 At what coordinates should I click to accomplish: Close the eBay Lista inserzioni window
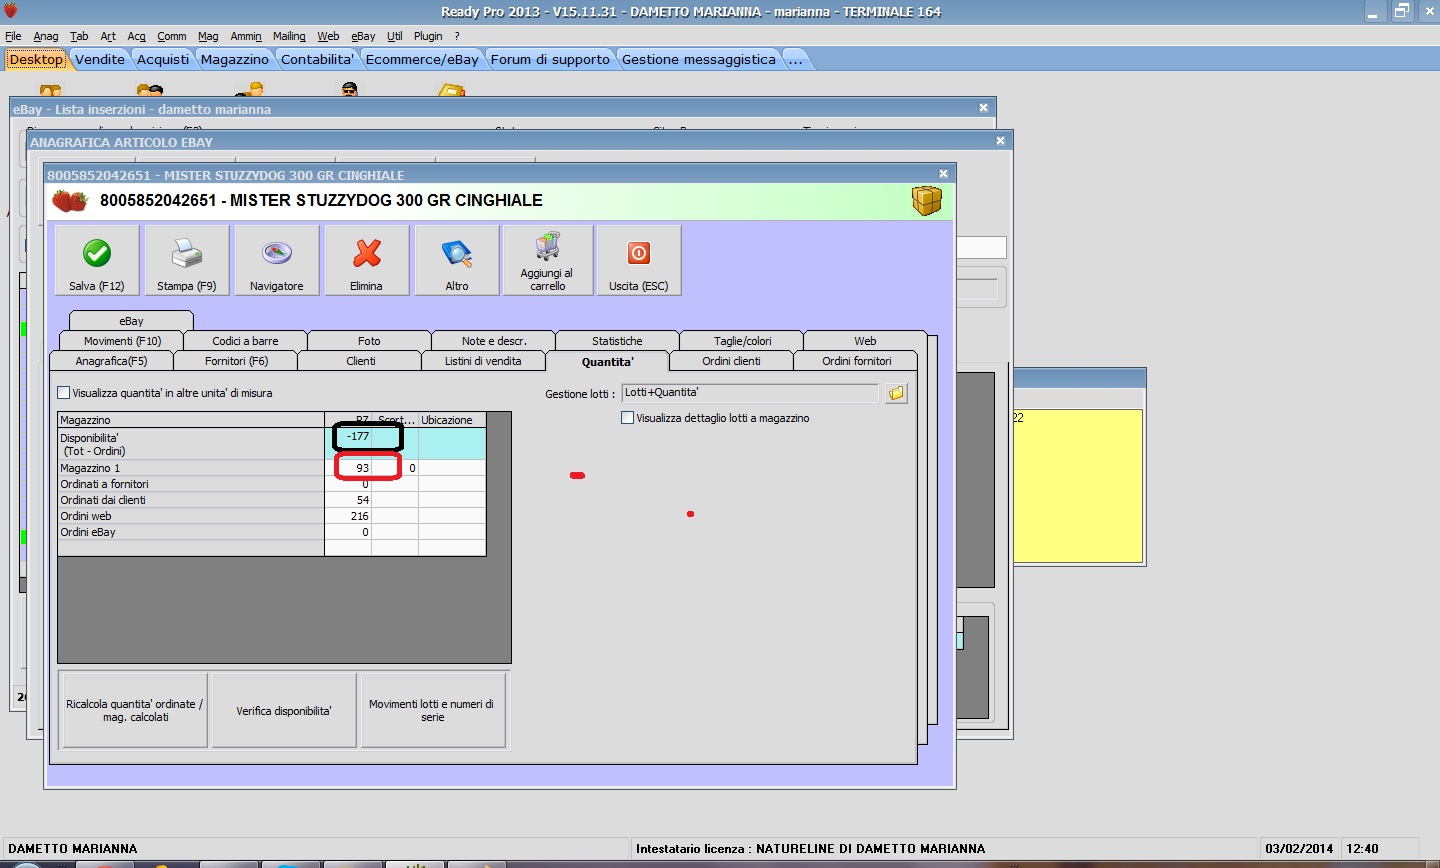click(x=983, y=108)
